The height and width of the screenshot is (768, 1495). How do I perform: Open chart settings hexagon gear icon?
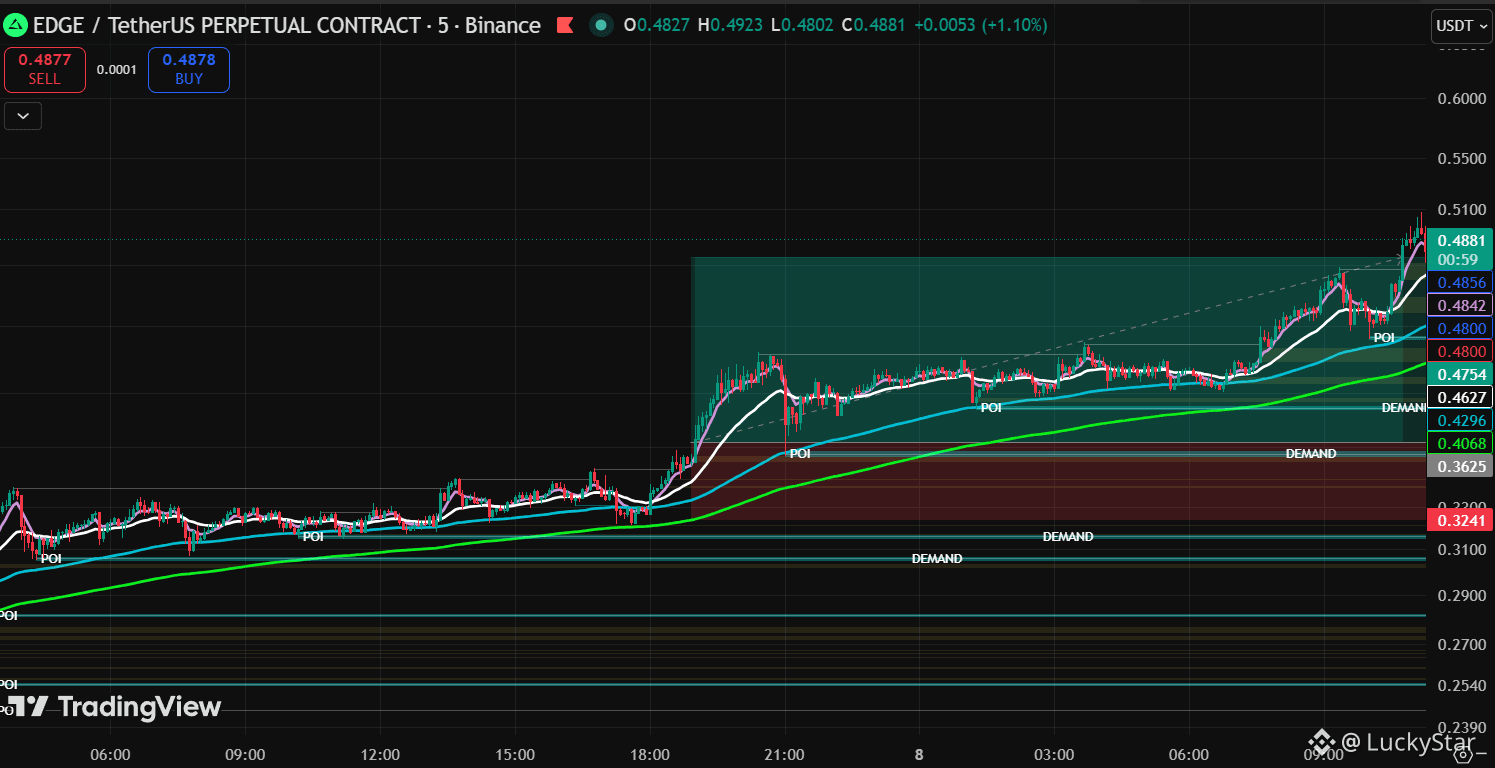[x=1463, y=755]
